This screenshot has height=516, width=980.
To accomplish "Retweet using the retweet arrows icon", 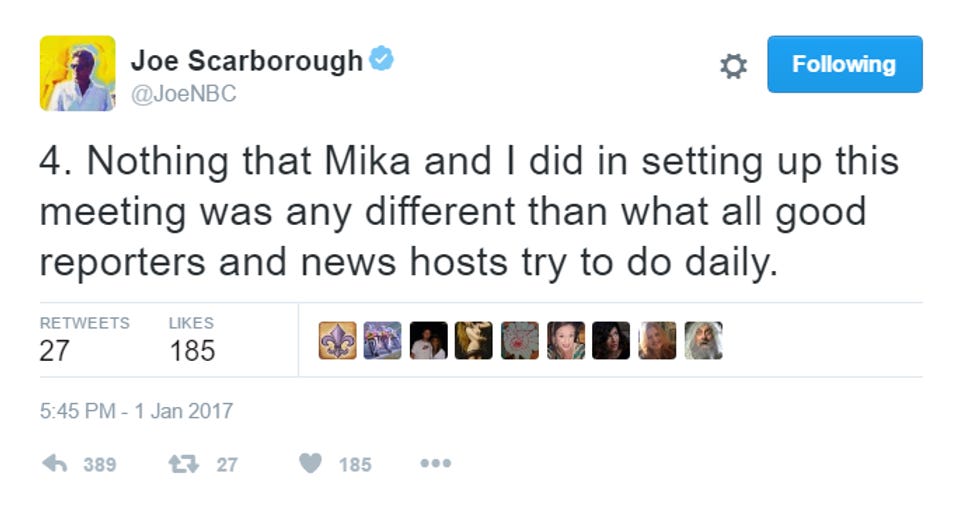I will [183, 464].
